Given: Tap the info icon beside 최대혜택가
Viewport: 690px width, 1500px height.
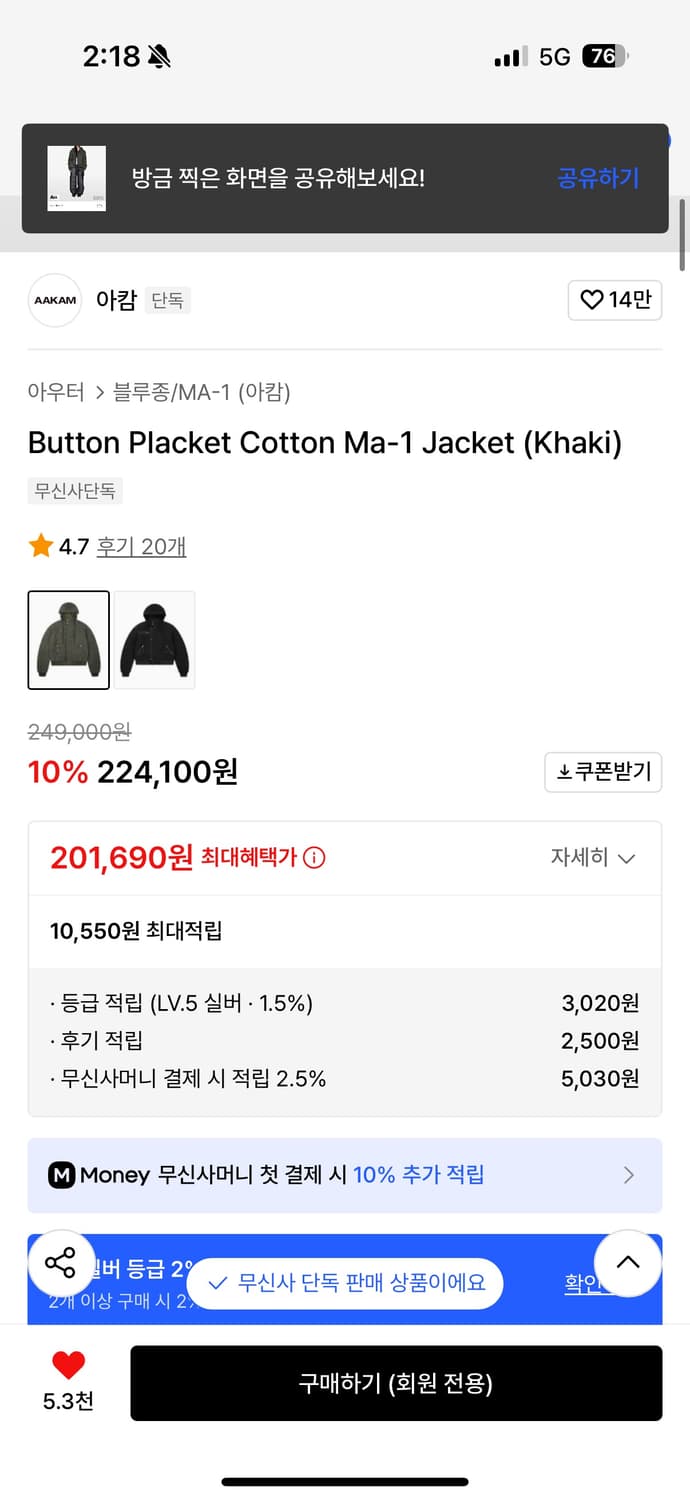Looking at the screenshot, I should (314, 858).
